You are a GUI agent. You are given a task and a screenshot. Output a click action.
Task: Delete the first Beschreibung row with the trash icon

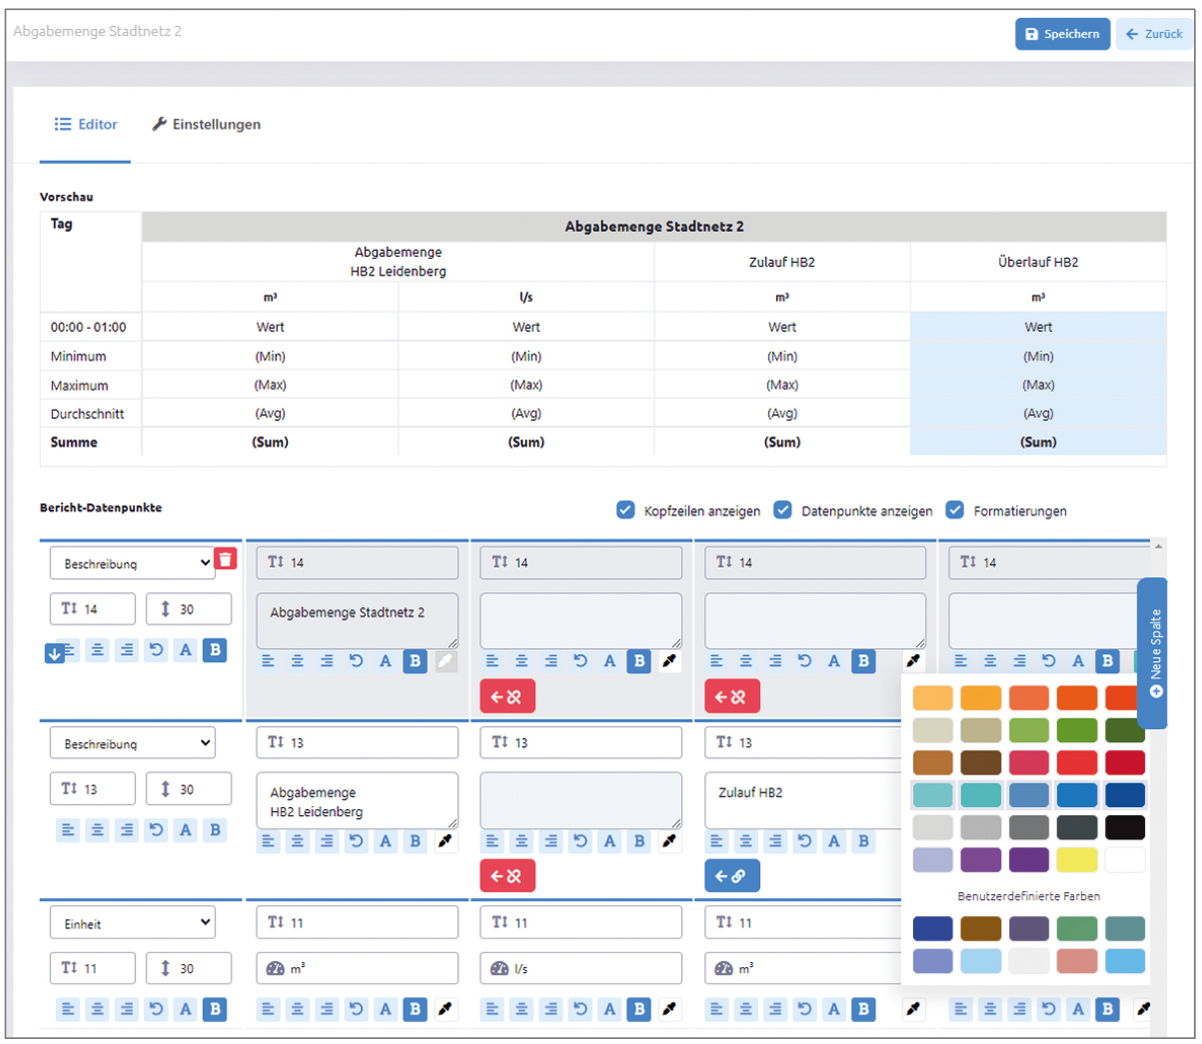point(226,559)
